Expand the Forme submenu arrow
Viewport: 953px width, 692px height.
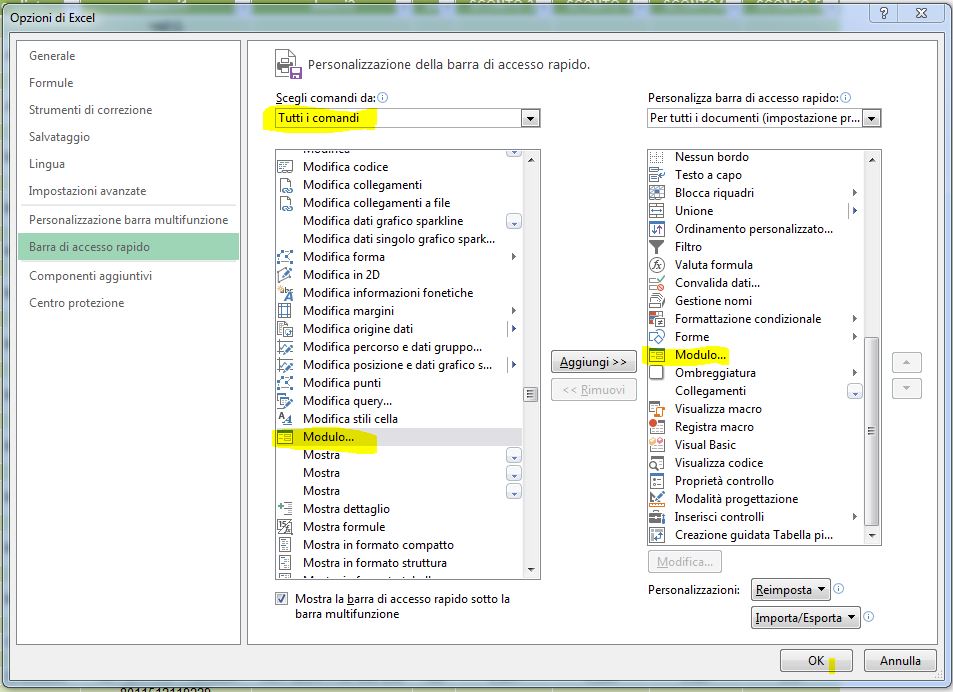[x=855, y=337]
